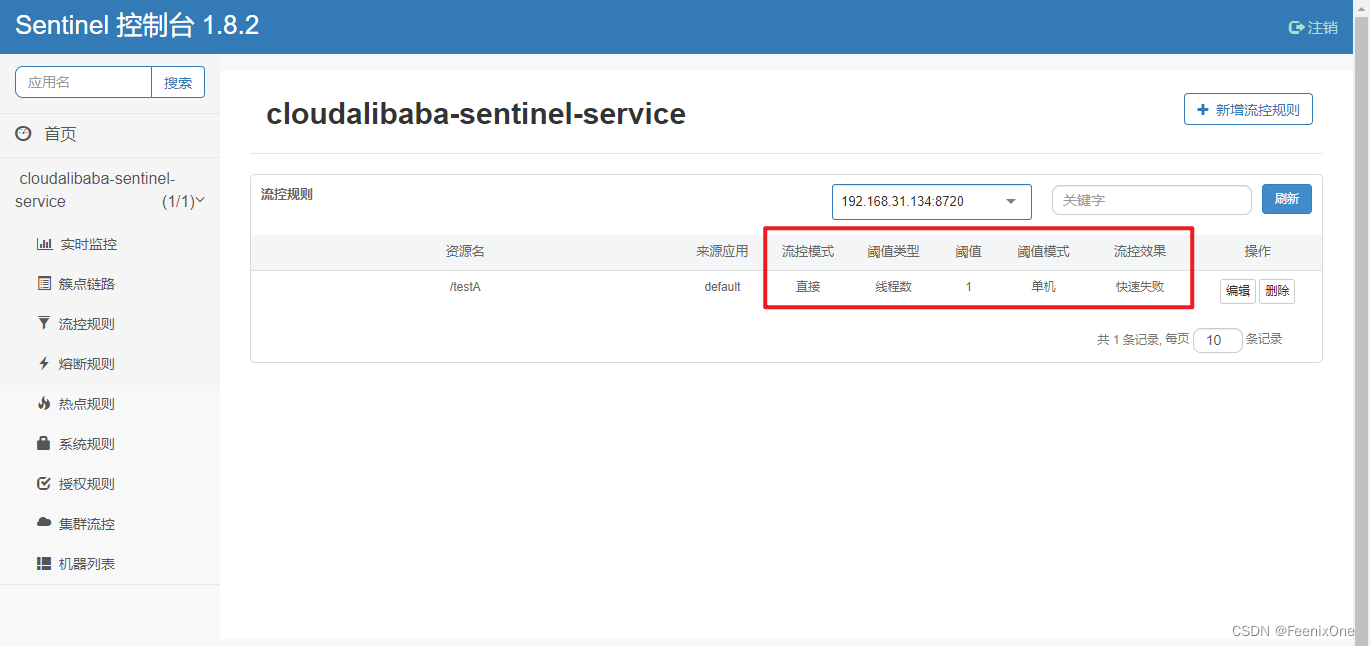The image size is (1370, 646).
Task: Click the logout icon next to 注销
Action: click(1296, 28)
